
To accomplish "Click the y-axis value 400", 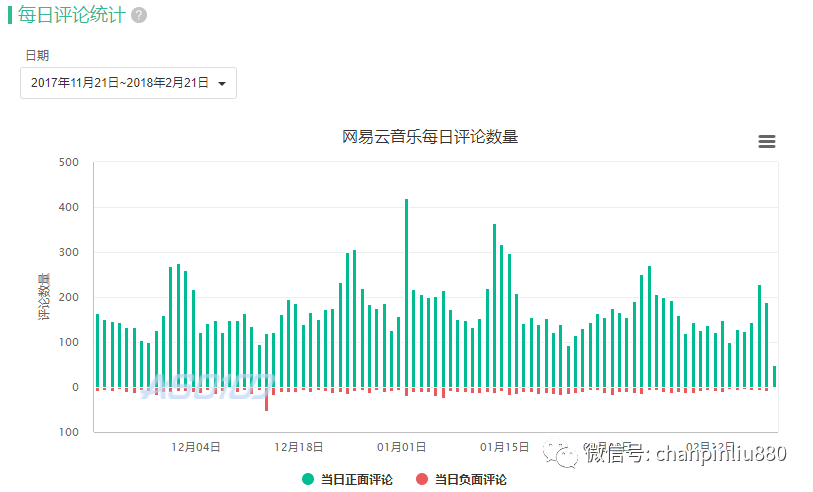I will 68,207.
